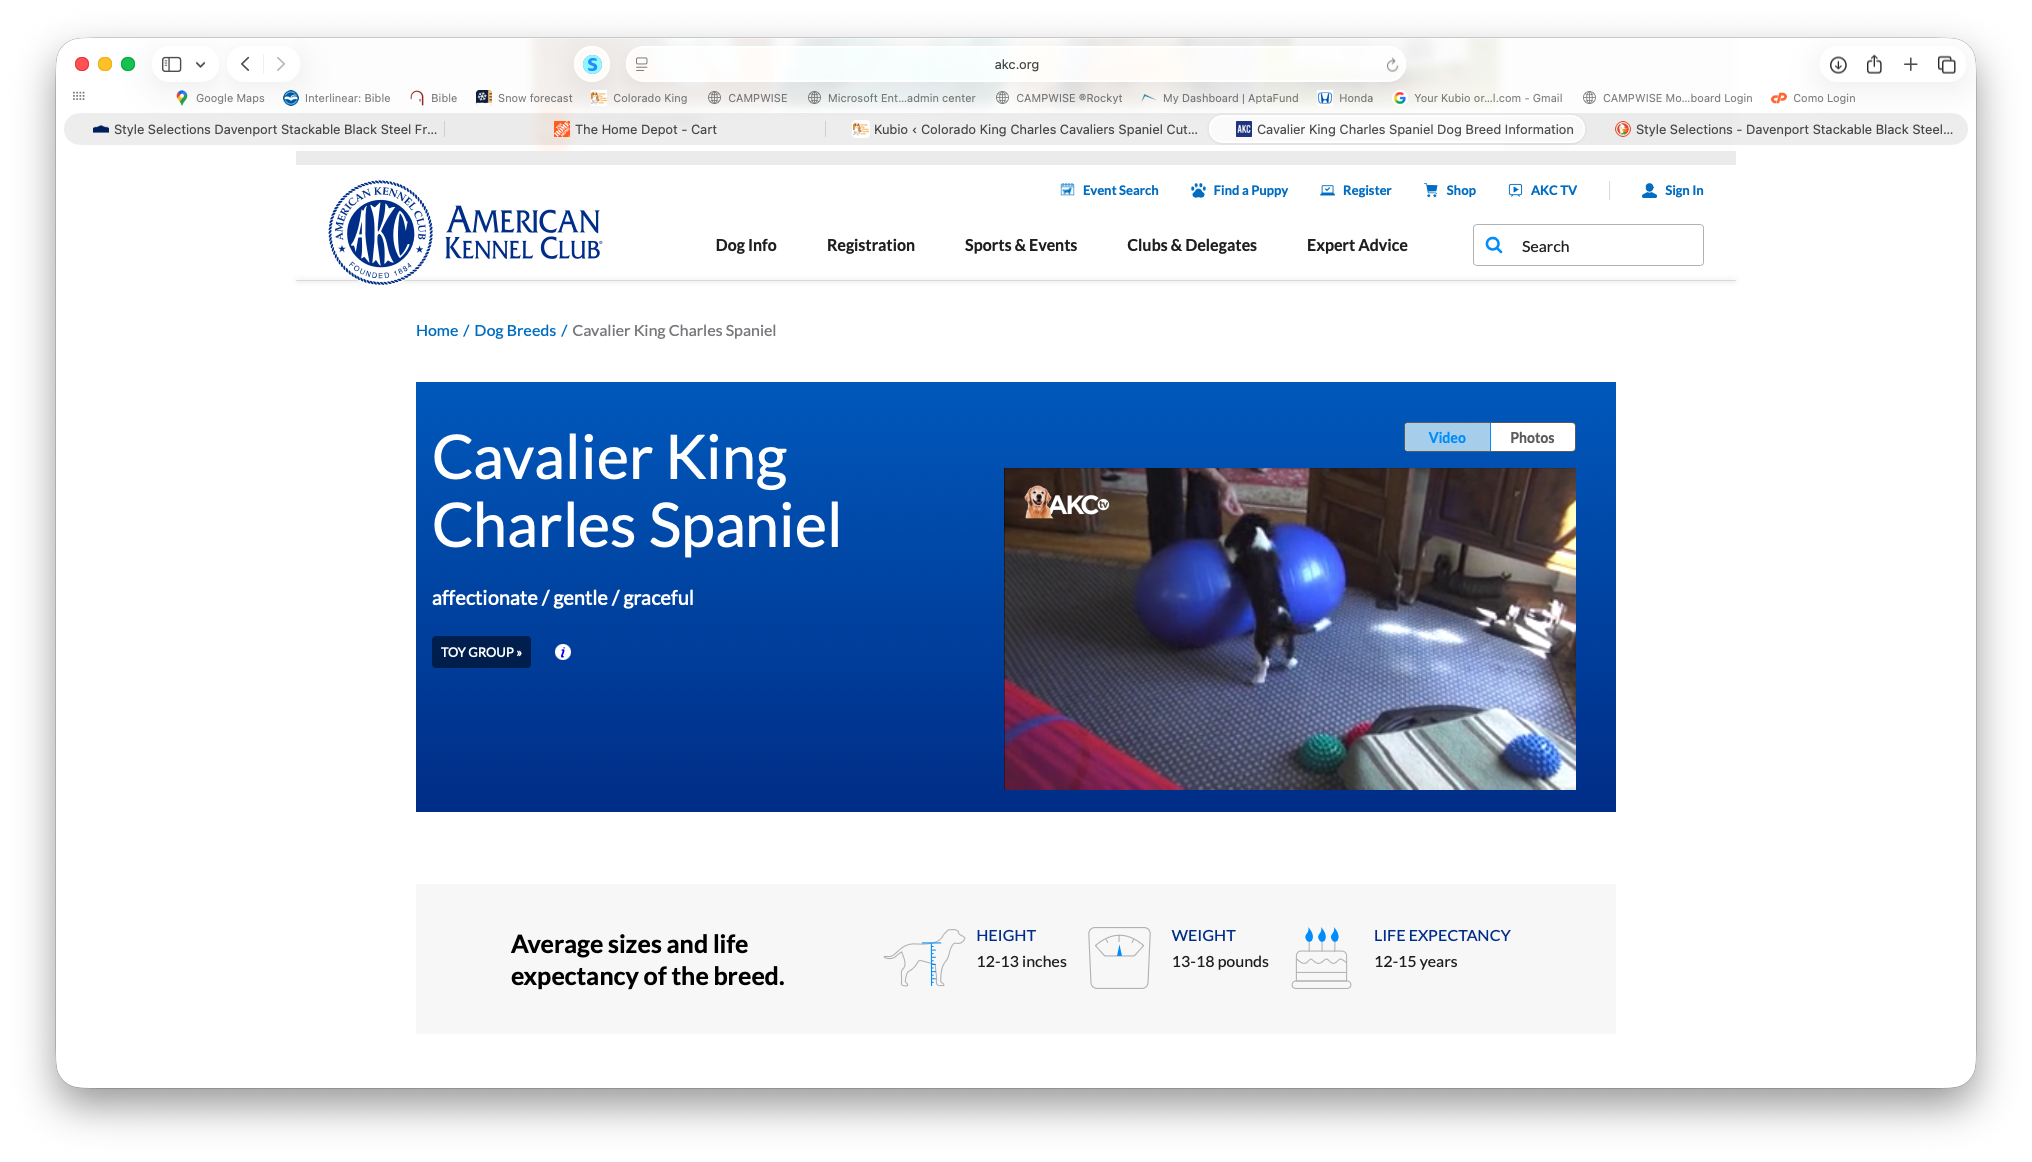
Task: Switch media view to Photos
Action: click(x=1531, y=437)
